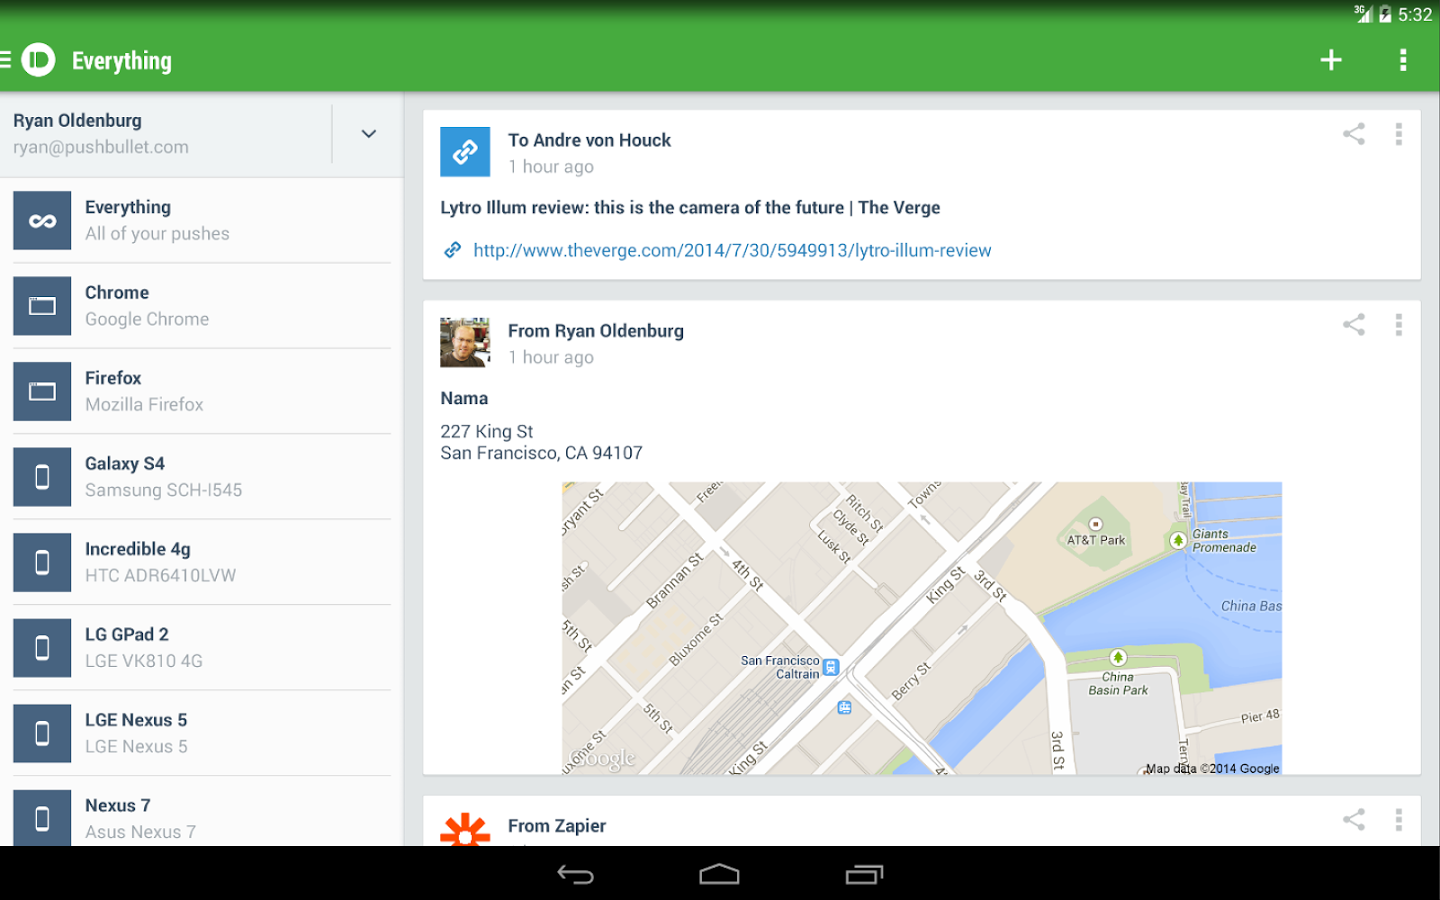Screen dimensions: 1440x900
Task: Open the Google Chrome device label
Action: pyautogui.click(x=147, y=319)
